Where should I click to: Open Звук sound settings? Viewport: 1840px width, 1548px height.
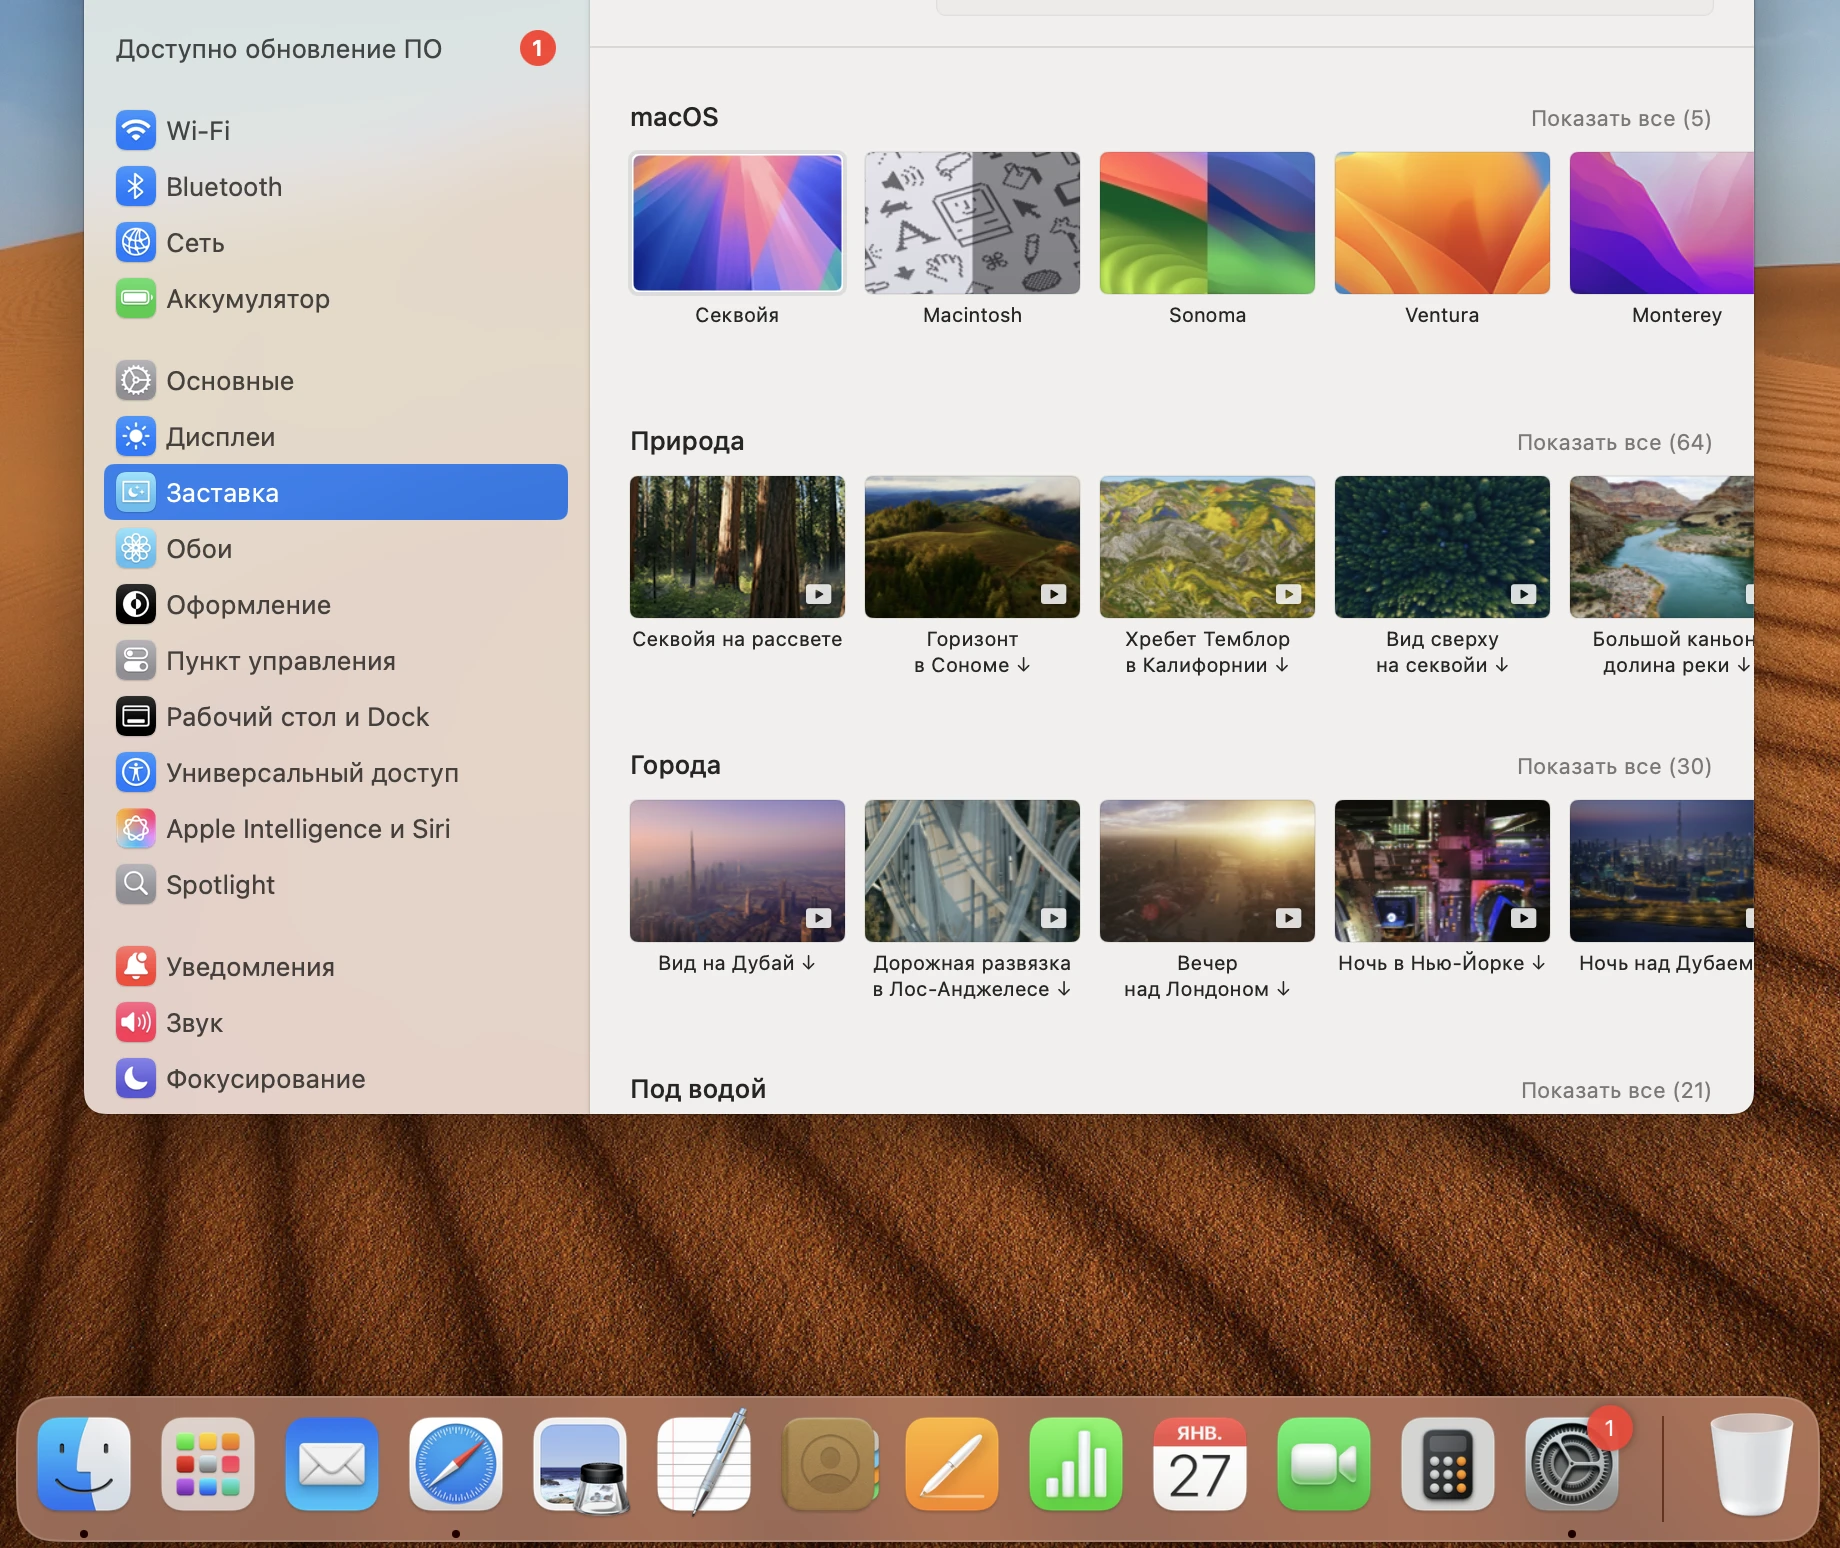(x=335, y=1023)
